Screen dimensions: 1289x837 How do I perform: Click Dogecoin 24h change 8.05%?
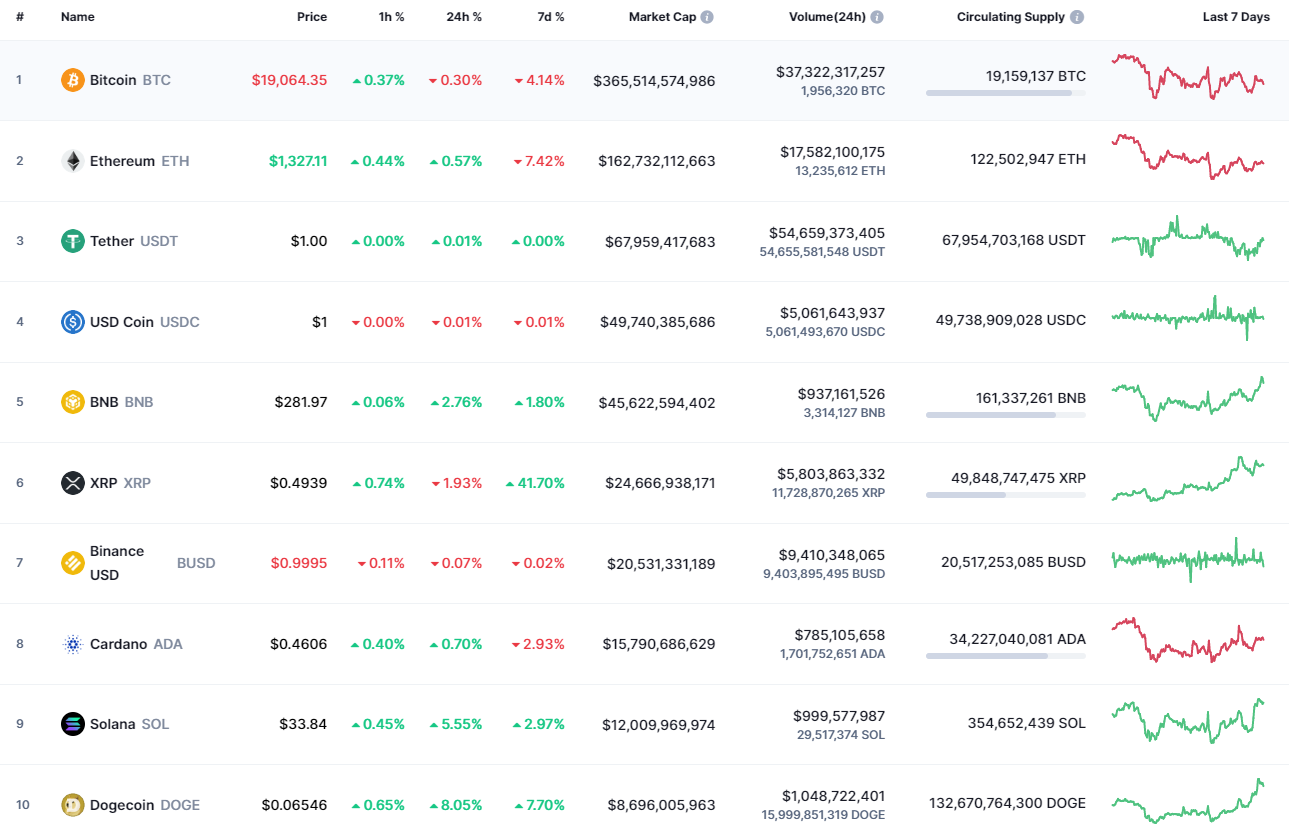coord(456,805)
